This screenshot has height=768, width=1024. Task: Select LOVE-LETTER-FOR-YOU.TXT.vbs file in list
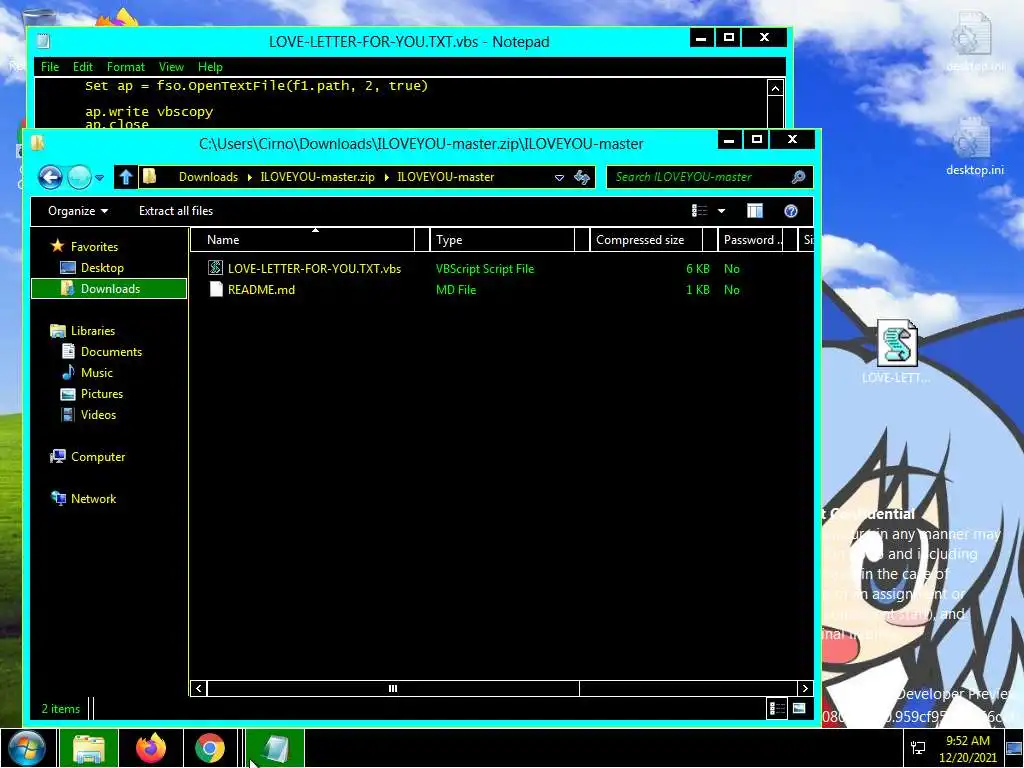pyautogui.click(x=314, y=268)
